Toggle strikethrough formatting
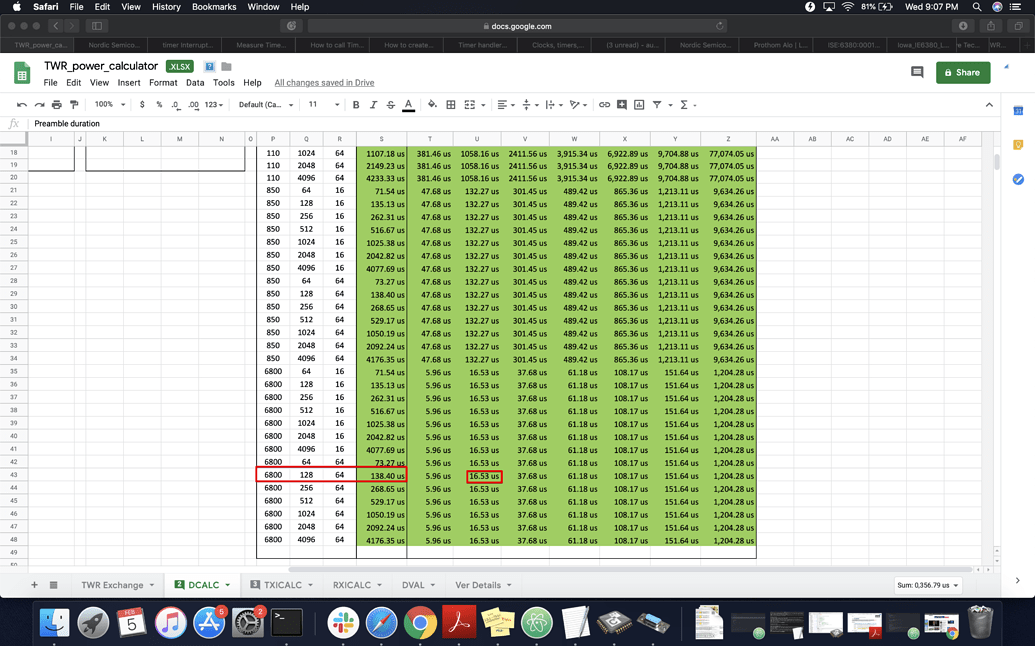1035x646 pixels. [x=389, y=104]
